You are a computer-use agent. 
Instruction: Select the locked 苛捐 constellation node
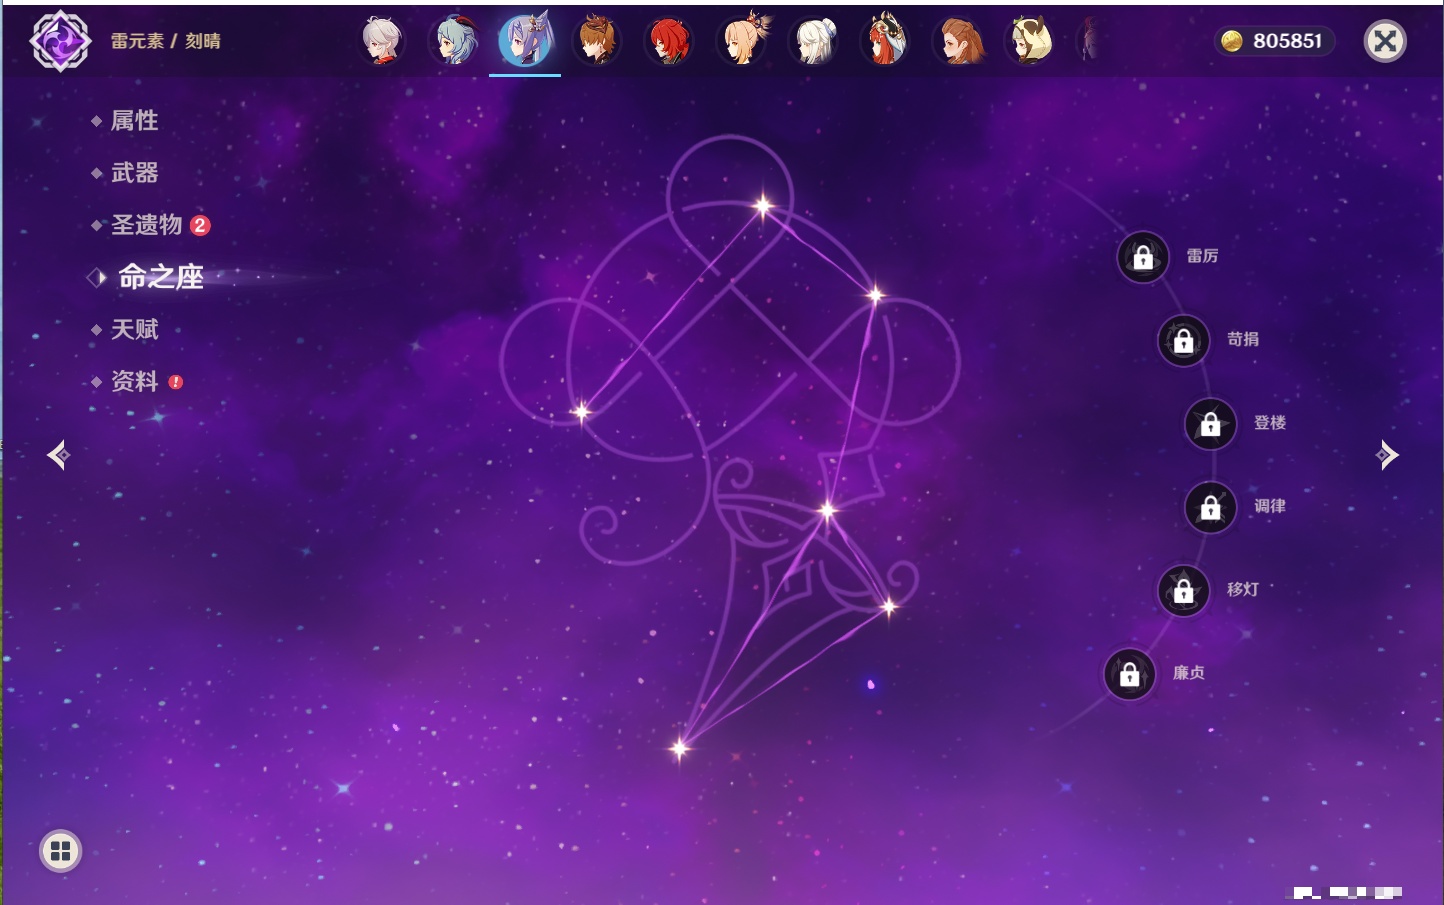point(1184,340)
